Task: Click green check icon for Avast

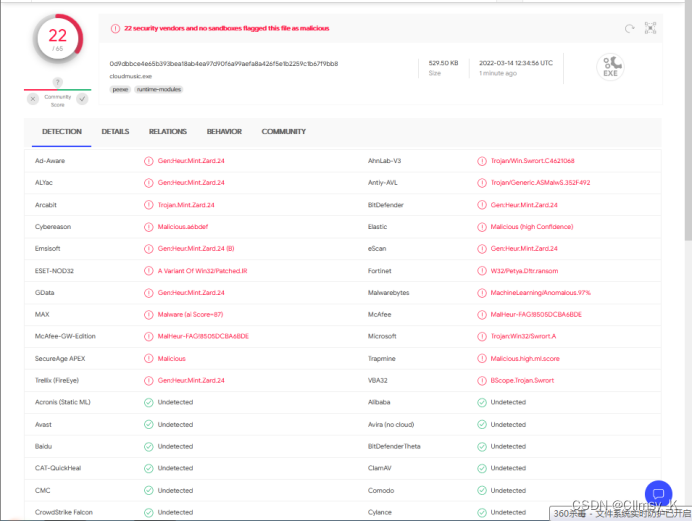Action: (x=148, y=425)
